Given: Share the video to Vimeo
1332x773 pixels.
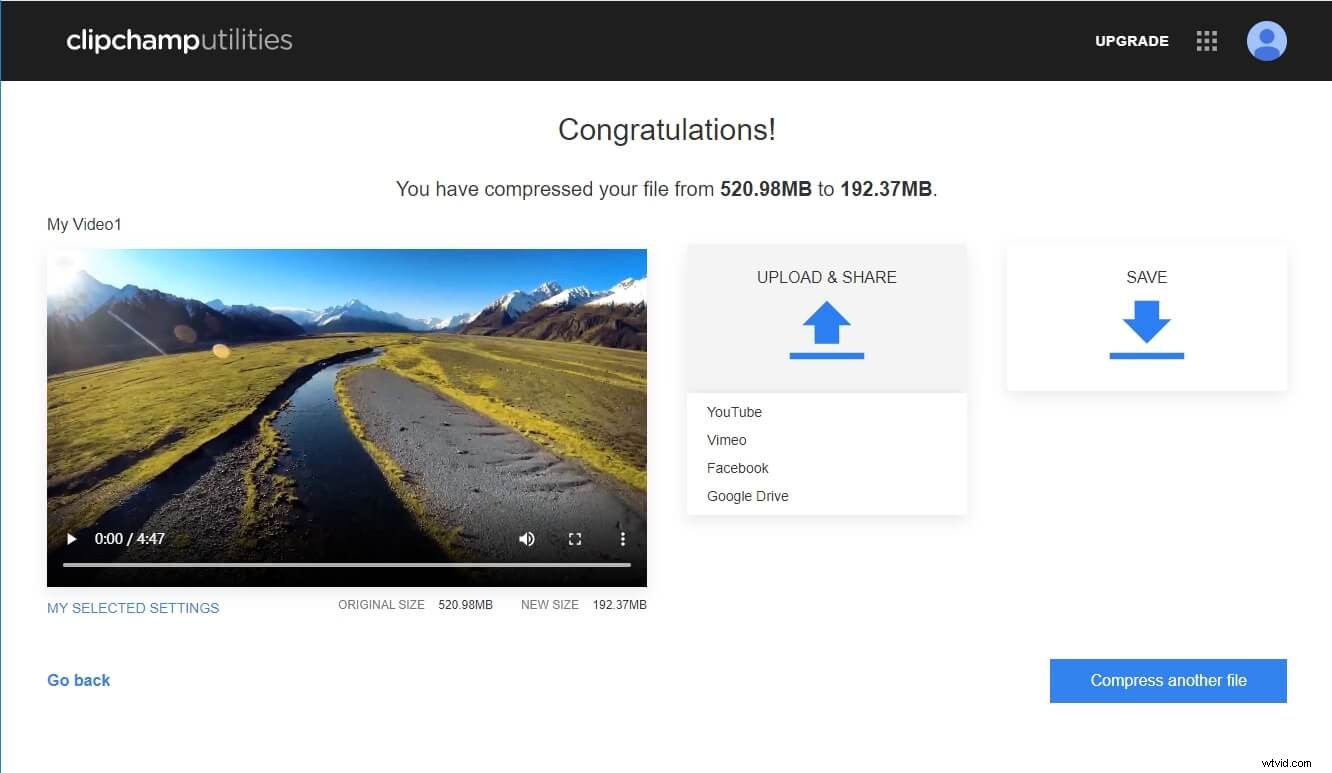Looking at the screenshot, I should 726,440.
